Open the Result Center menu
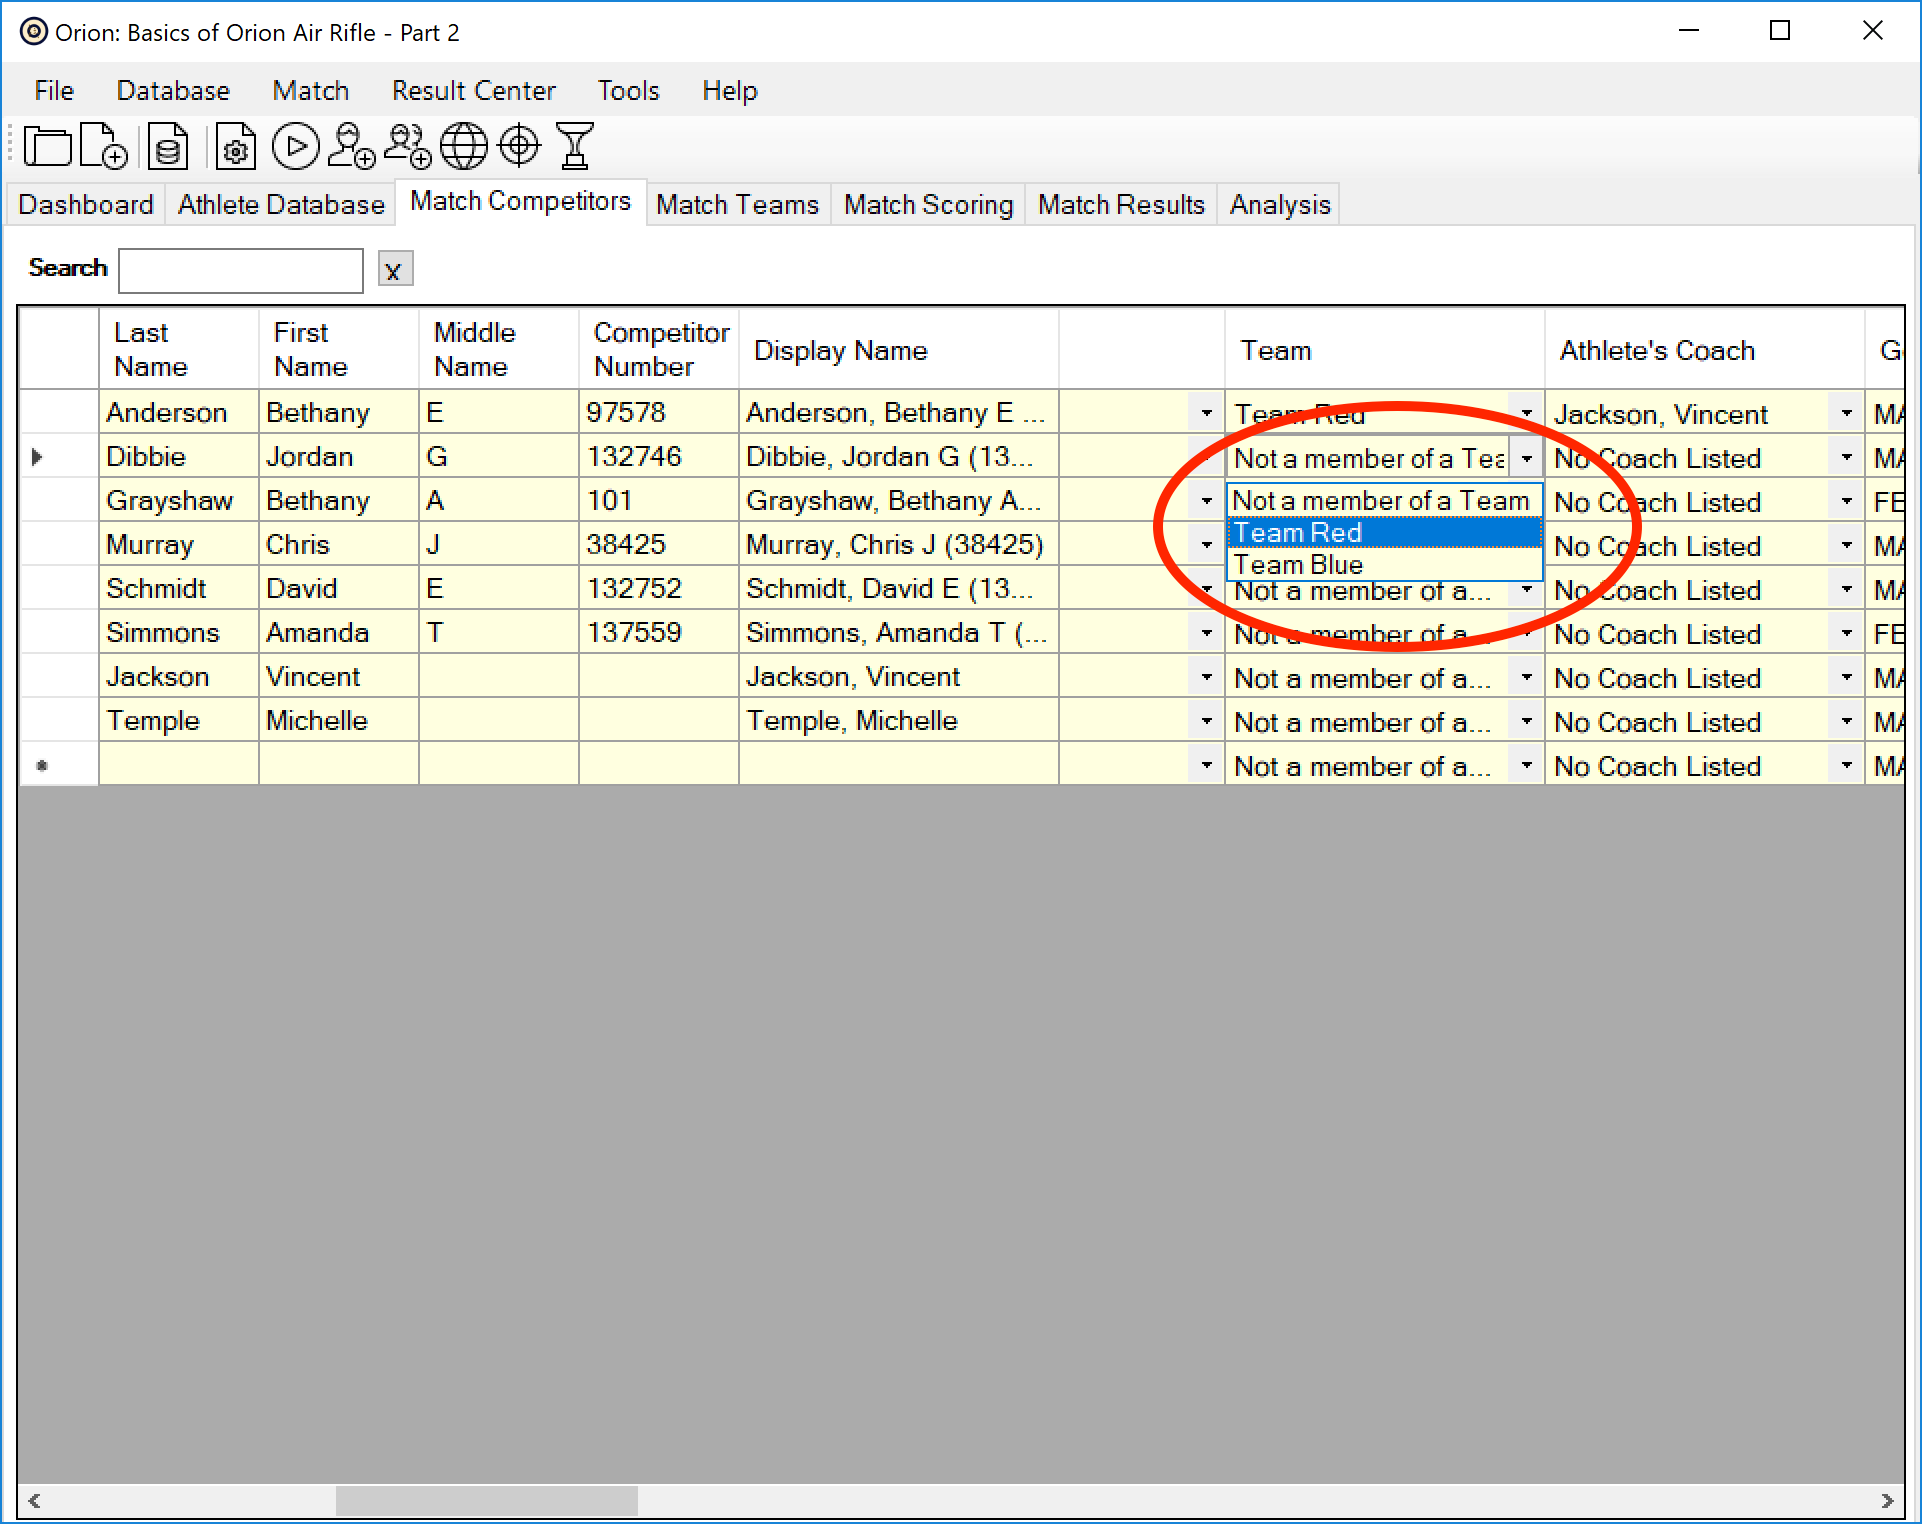Viewport: 1922px width, 1524px height. (x=473, y=91)
